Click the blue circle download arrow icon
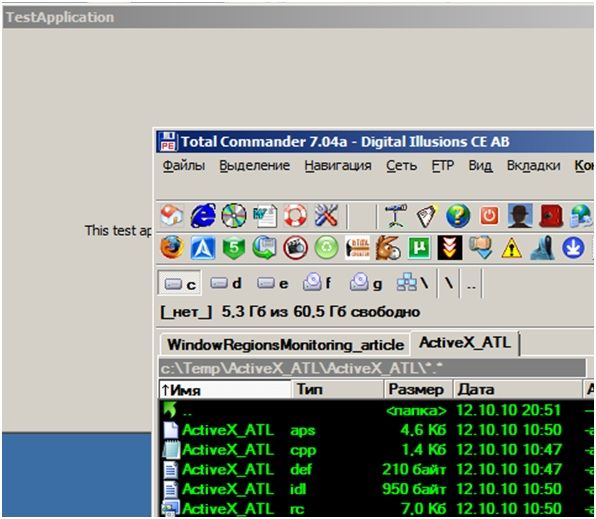The image size is (596, 519). click(x=573, y=248)
